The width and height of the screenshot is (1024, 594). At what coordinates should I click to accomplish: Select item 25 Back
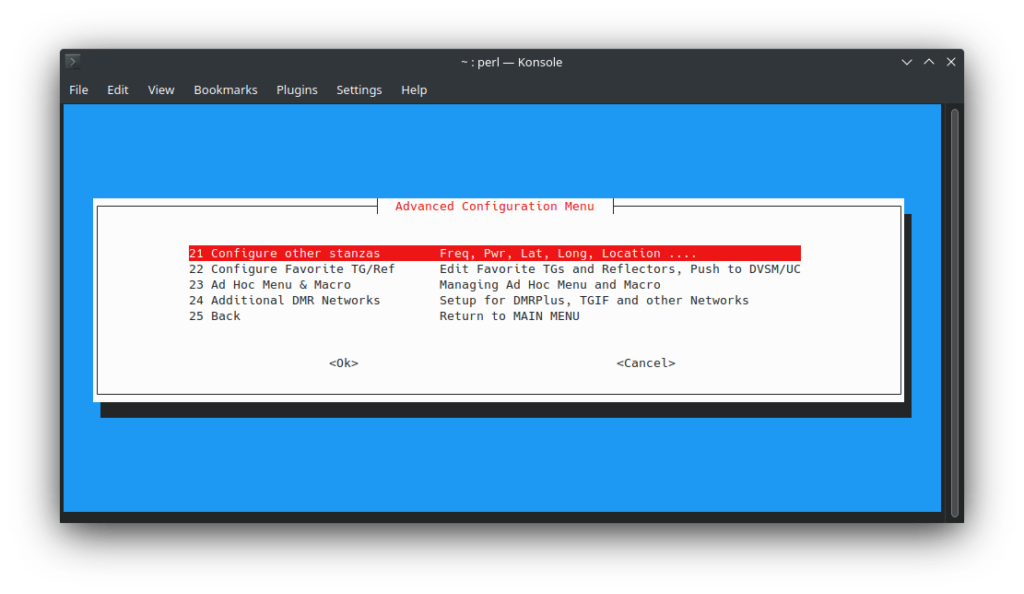coord(384,316)
